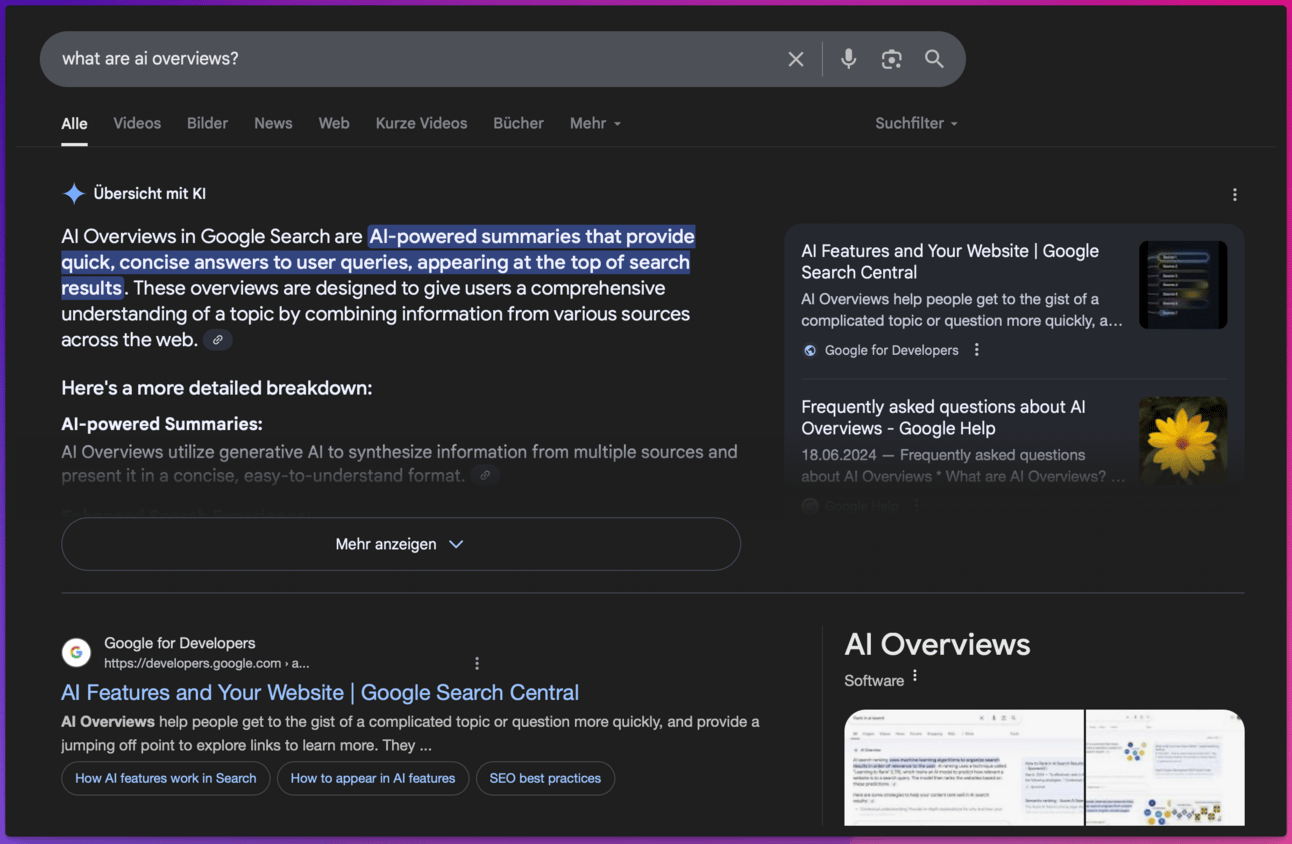Click the Google favicon of the first result
The height and width of the screenshot is (844, 1292).
coord(76,653)
